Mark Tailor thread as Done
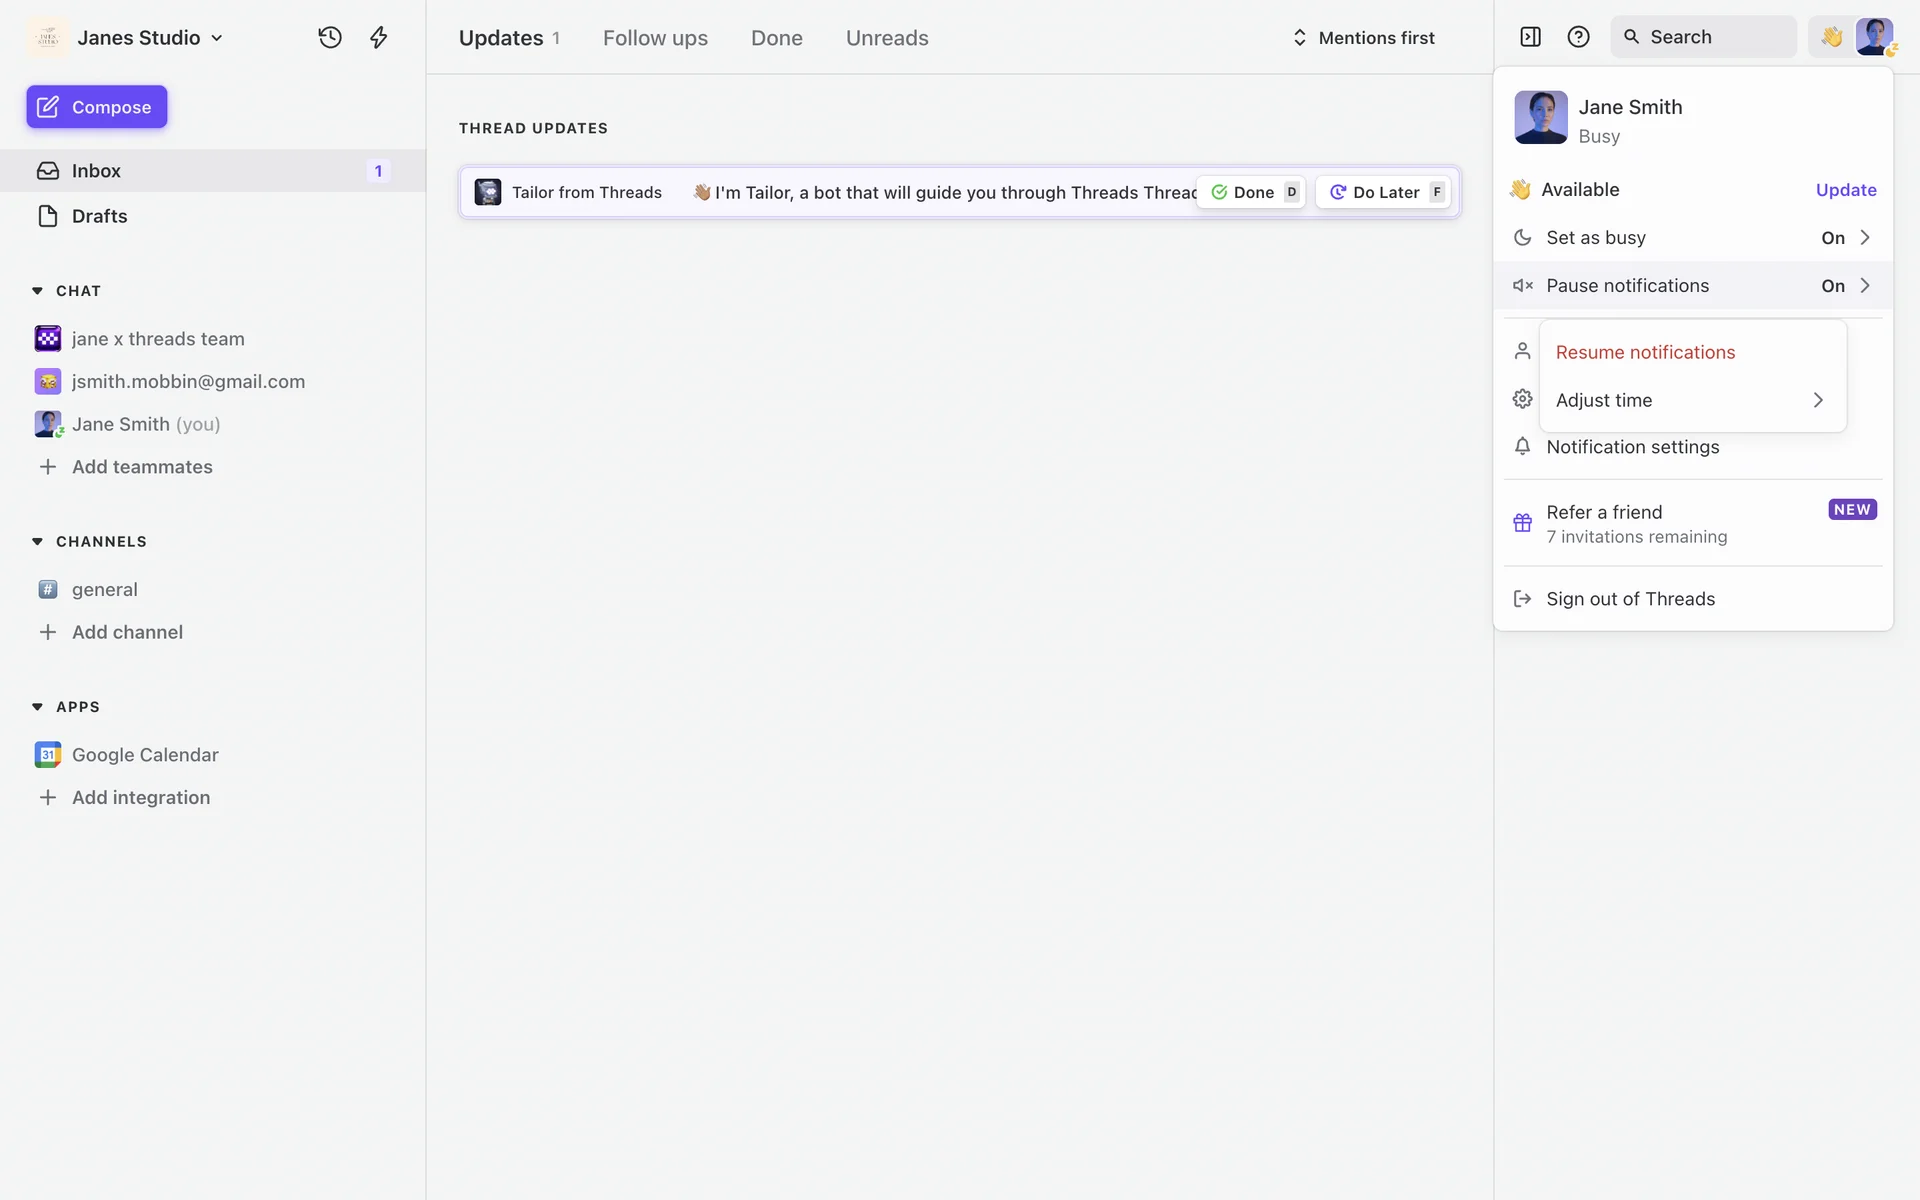Screen dimensions: 1920x1200 click(x=1252, y=192)
